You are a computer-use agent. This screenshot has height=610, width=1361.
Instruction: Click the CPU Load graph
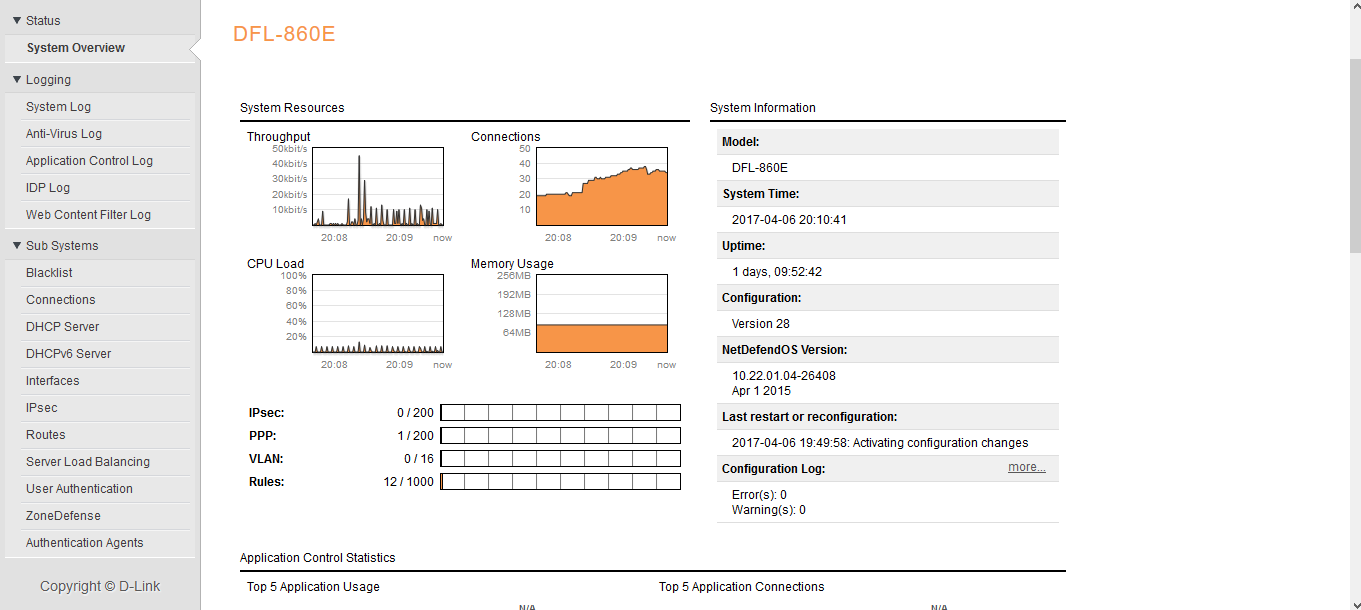(378, 314)
